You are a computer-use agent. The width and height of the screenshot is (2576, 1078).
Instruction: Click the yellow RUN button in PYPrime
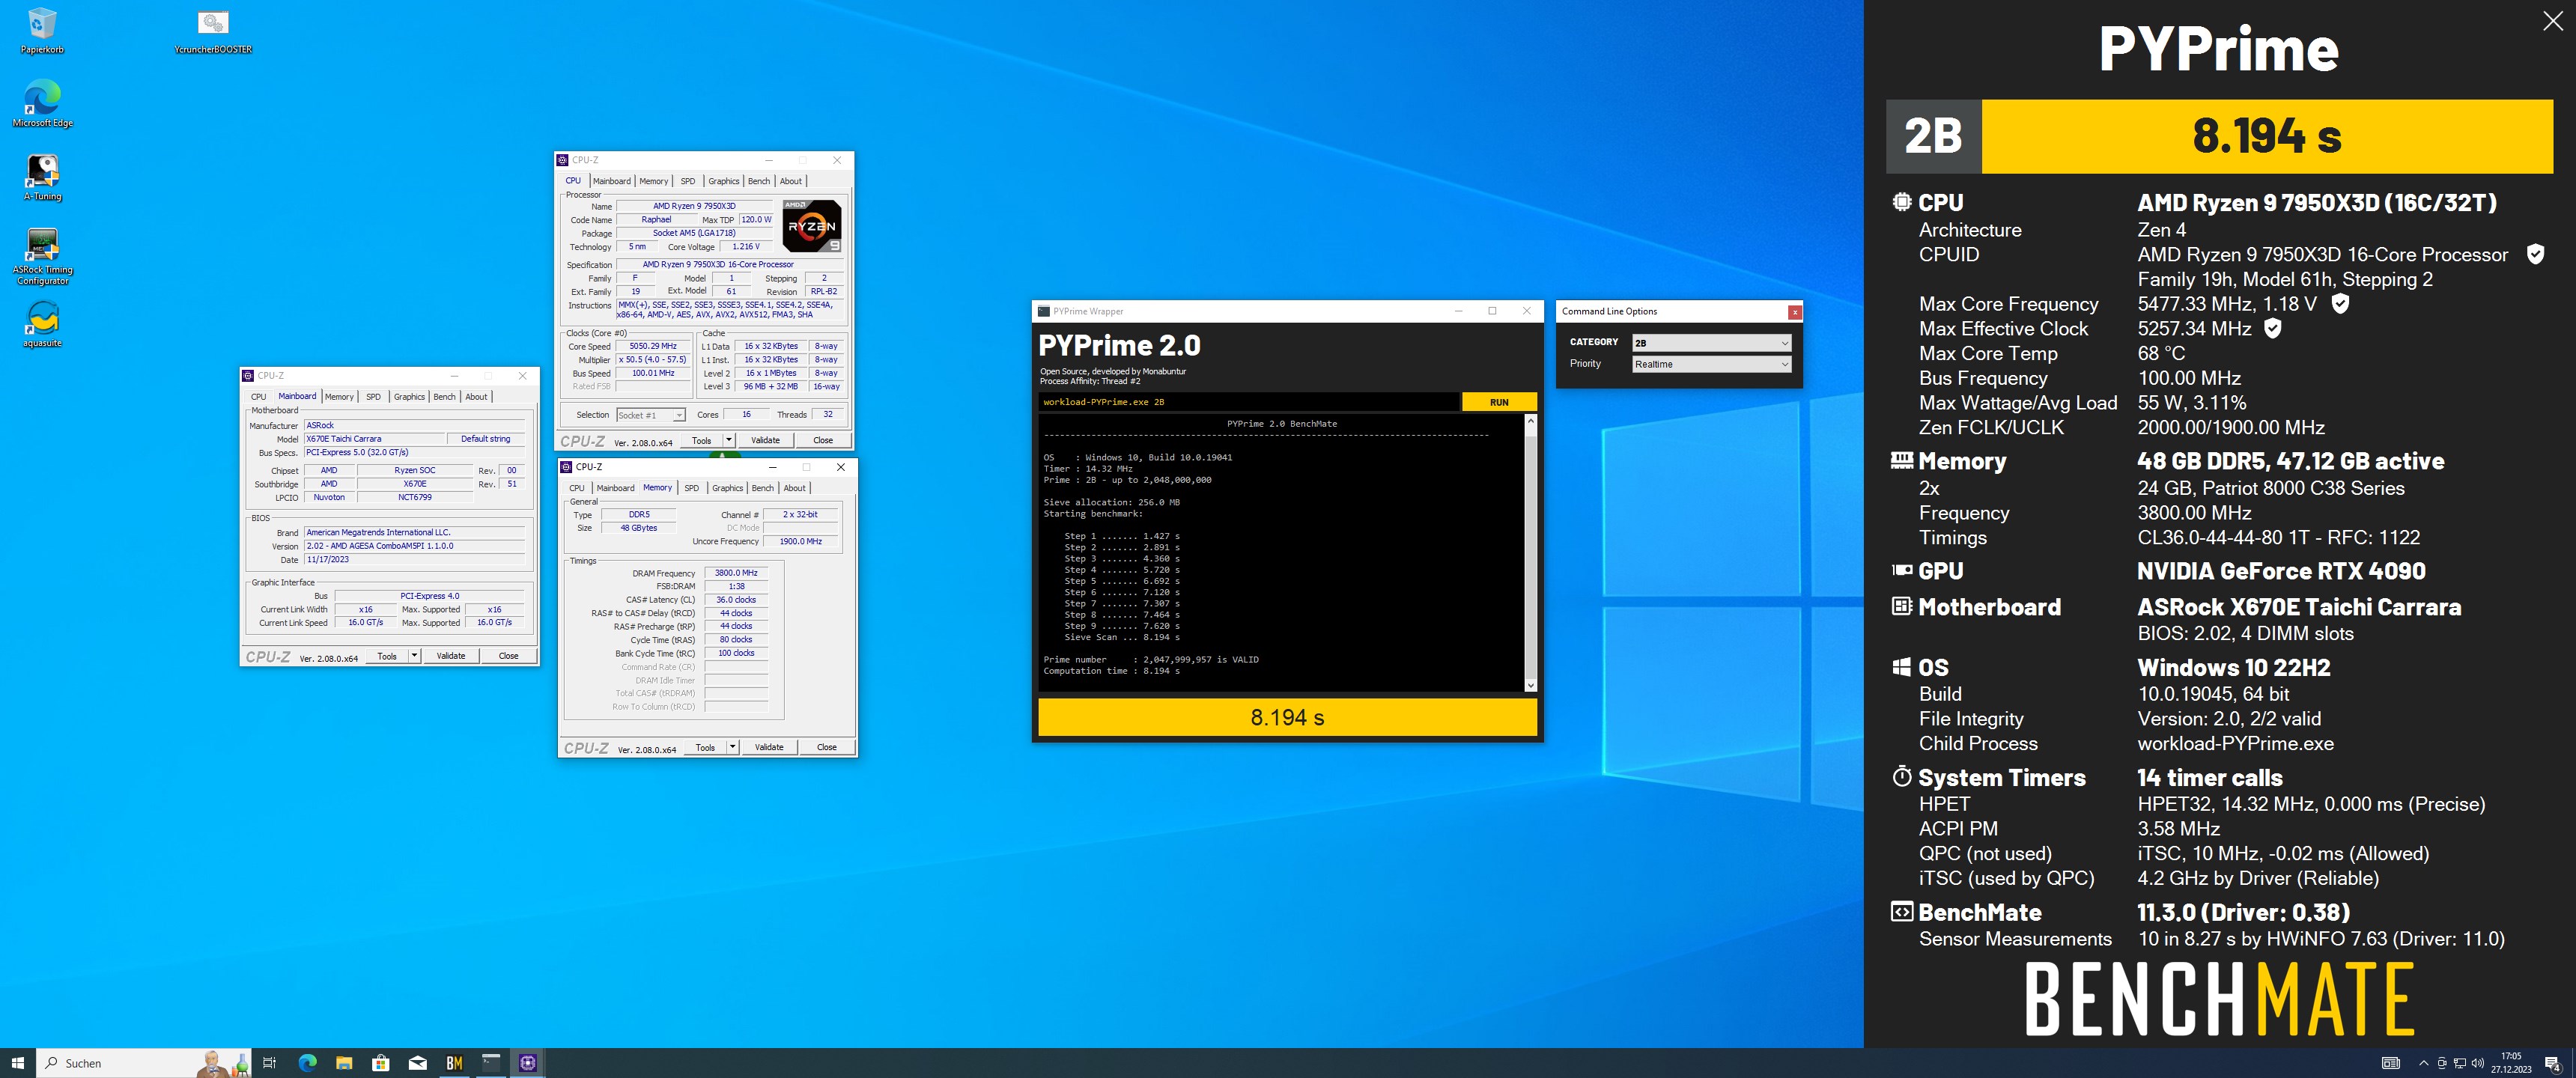tap(1499, 402)
